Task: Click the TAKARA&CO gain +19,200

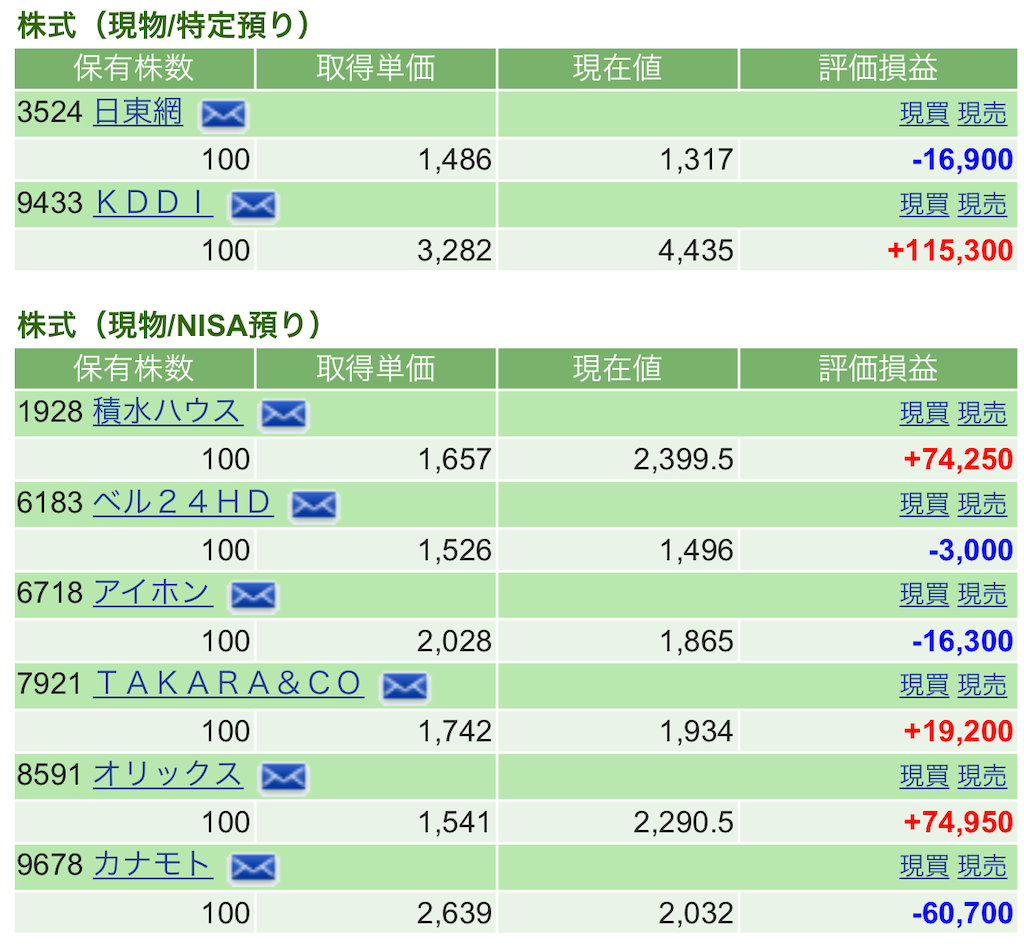Action: (x=958, y=731)
